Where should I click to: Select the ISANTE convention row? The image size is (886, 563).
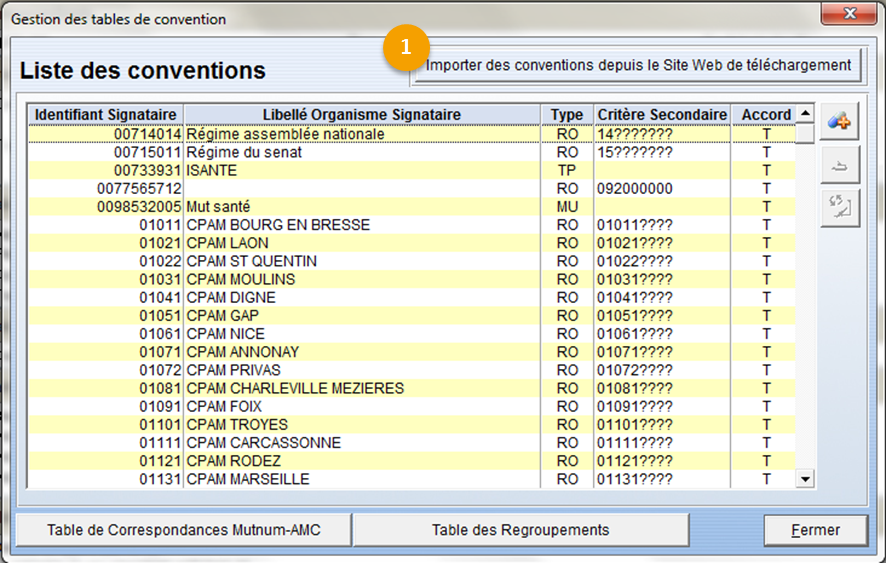click(412, 170)
